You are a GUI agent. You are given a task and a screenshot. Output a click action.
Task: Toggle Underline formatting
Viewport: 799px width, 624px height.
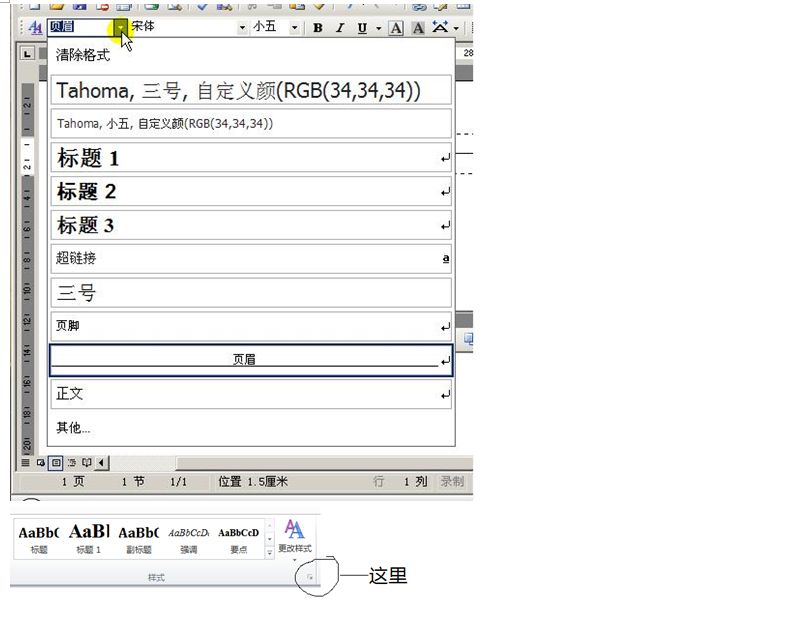(x=362, y=28)
